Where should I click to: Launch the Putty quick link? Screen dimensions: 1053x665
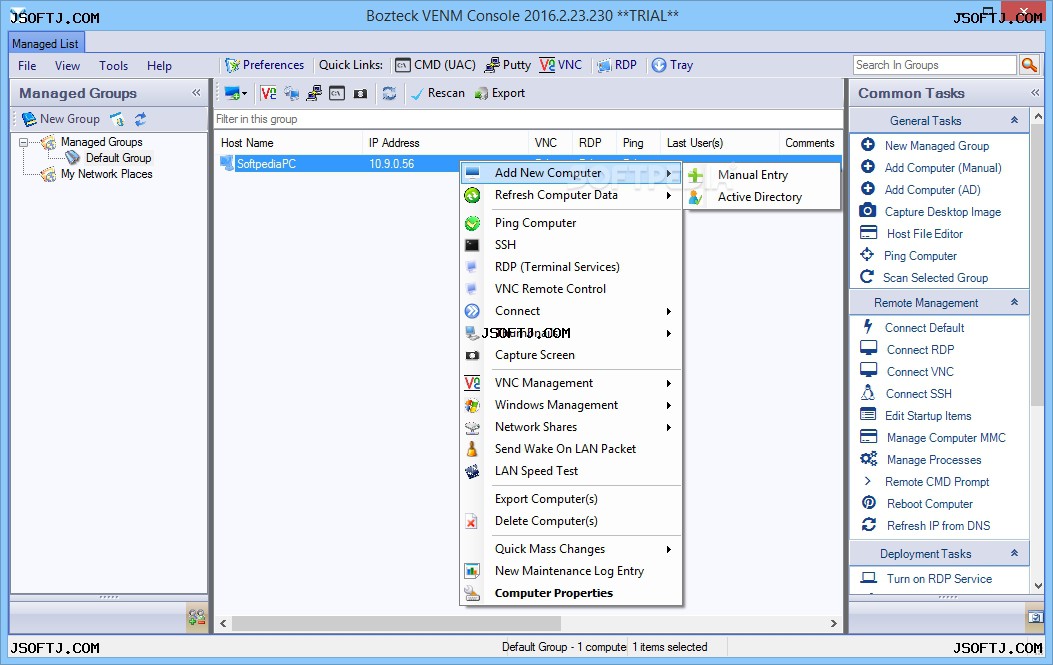[508, 65]
